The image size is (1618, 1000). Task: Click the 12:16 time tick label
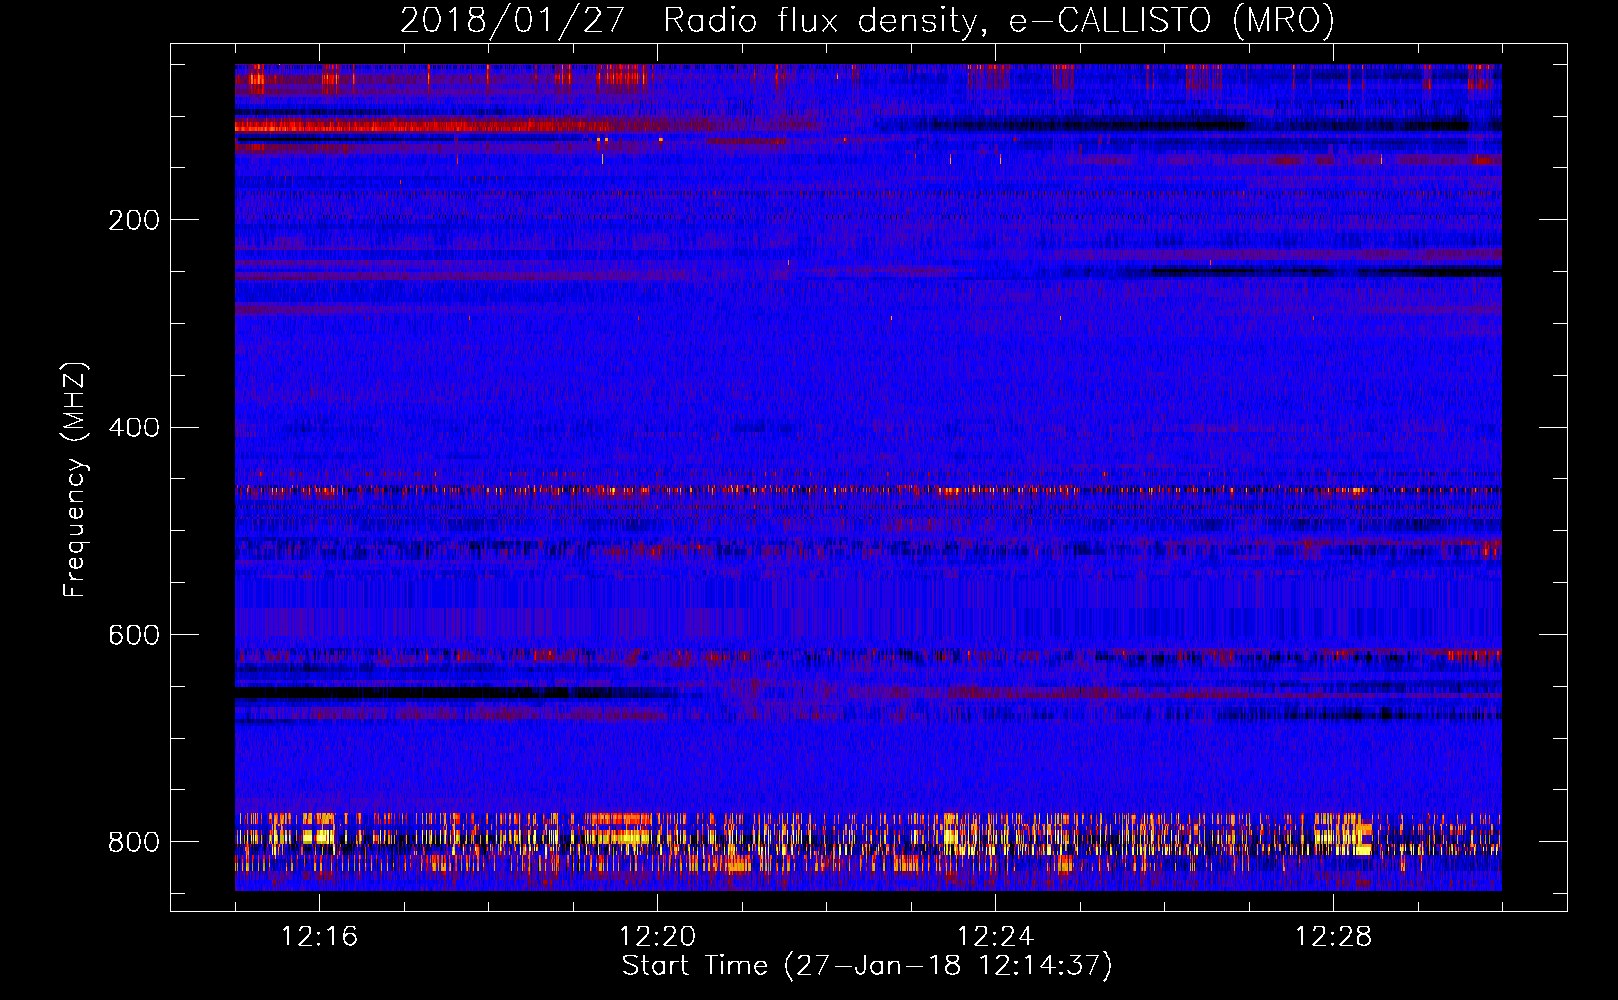coord(320,936)
